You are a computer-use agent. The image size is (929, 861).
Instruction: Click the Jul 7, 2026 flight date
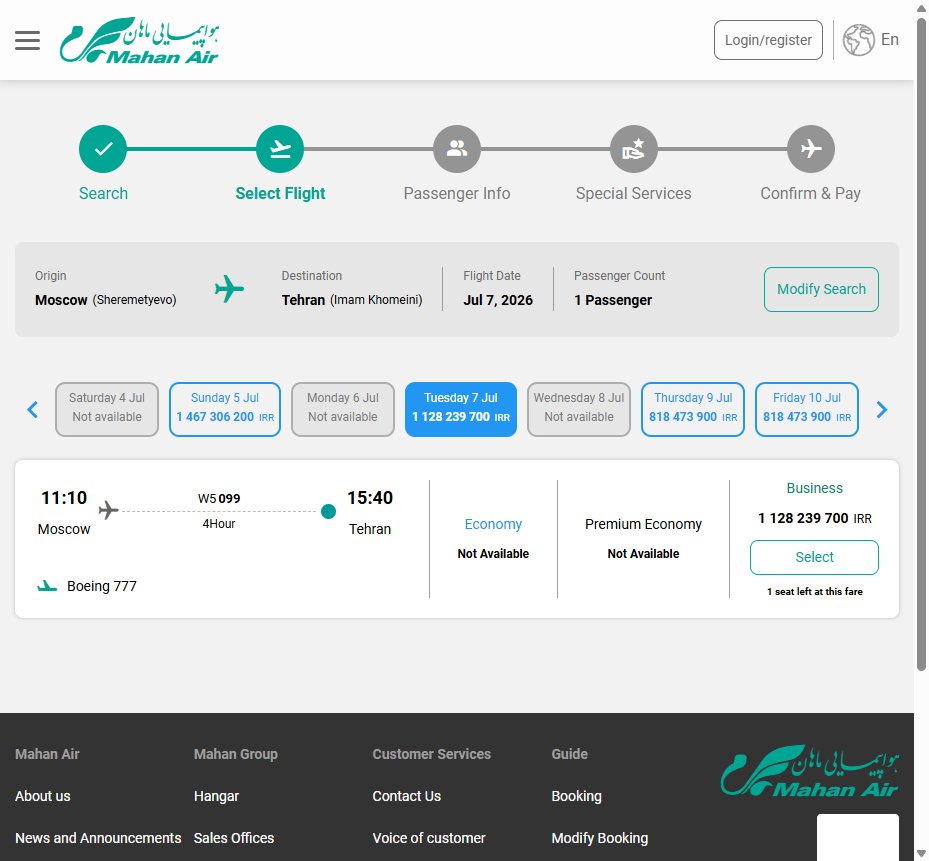[x=498, y=300]
